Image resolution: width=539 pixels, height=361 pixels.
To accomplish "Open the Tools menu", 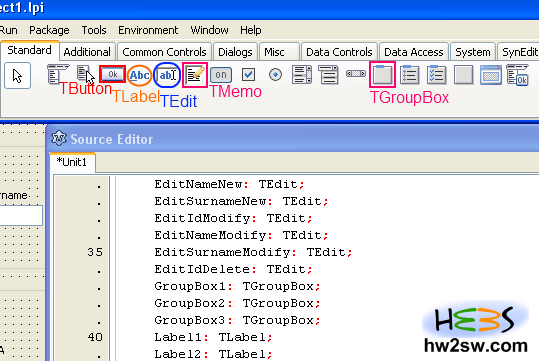I will click(x=94, y=30).
